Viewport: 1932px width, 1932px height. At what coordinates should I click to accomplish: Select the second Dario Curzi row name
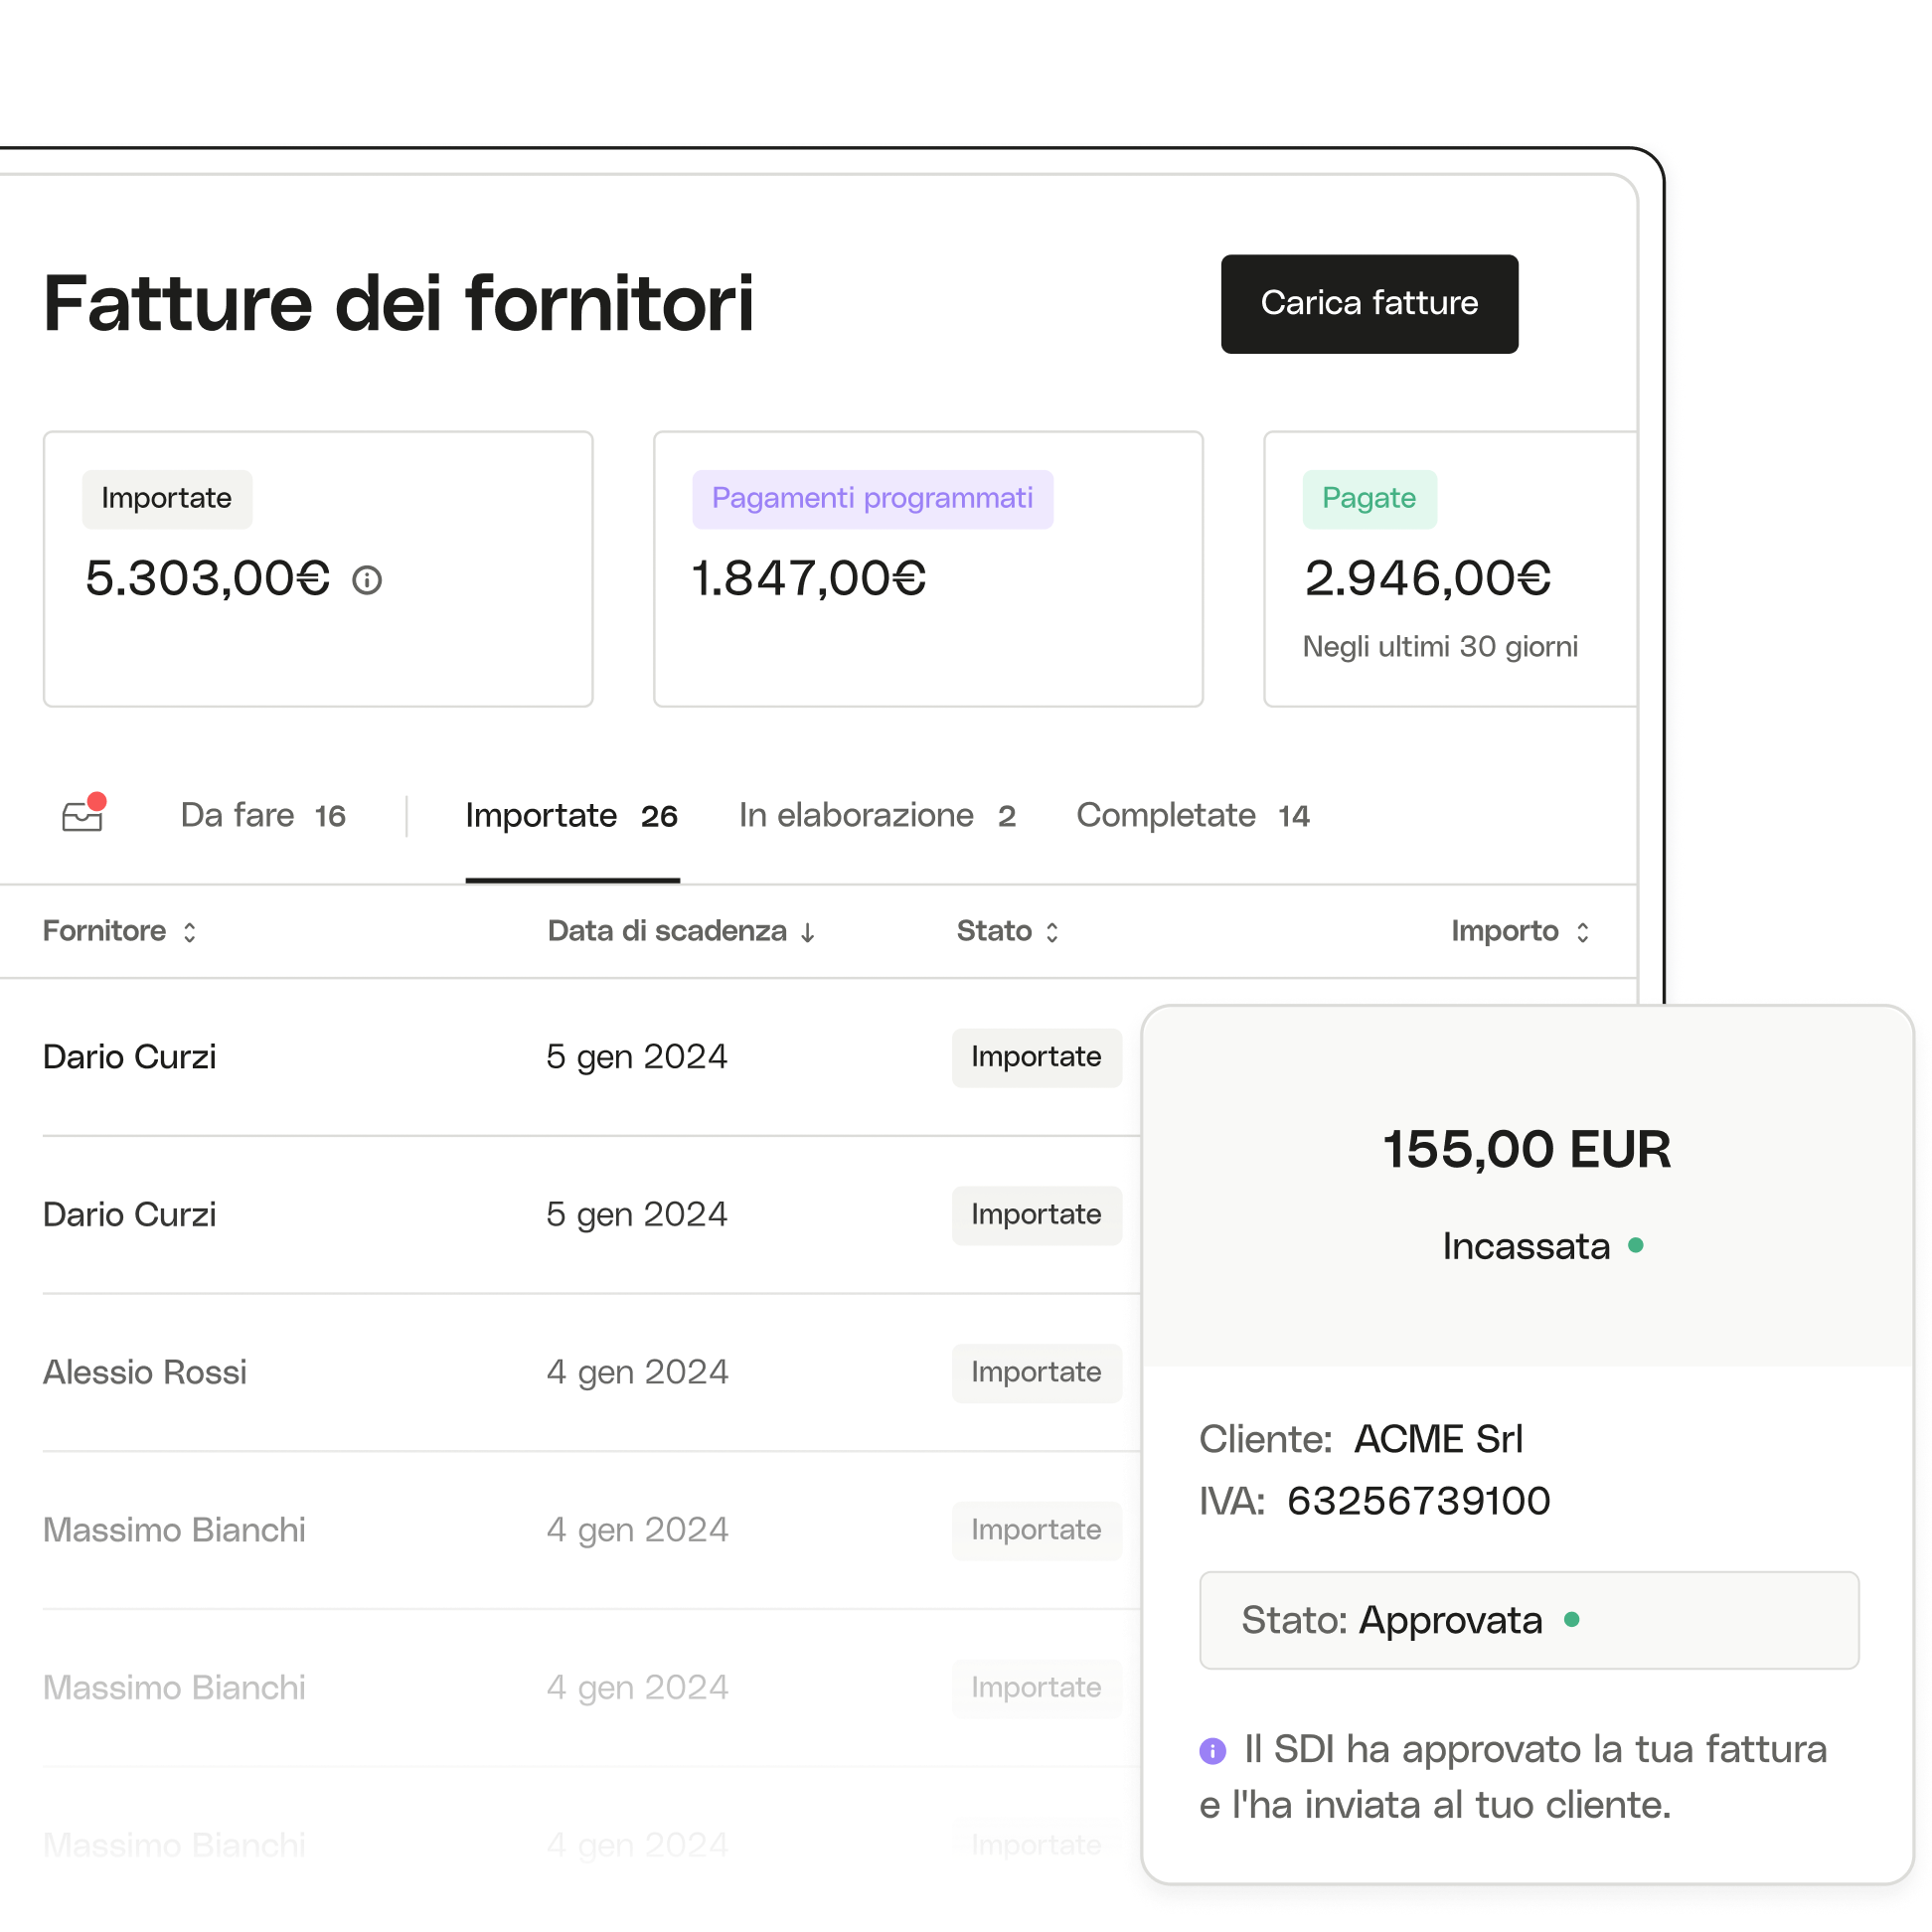pyautogui.click(x=129, y=1215)
